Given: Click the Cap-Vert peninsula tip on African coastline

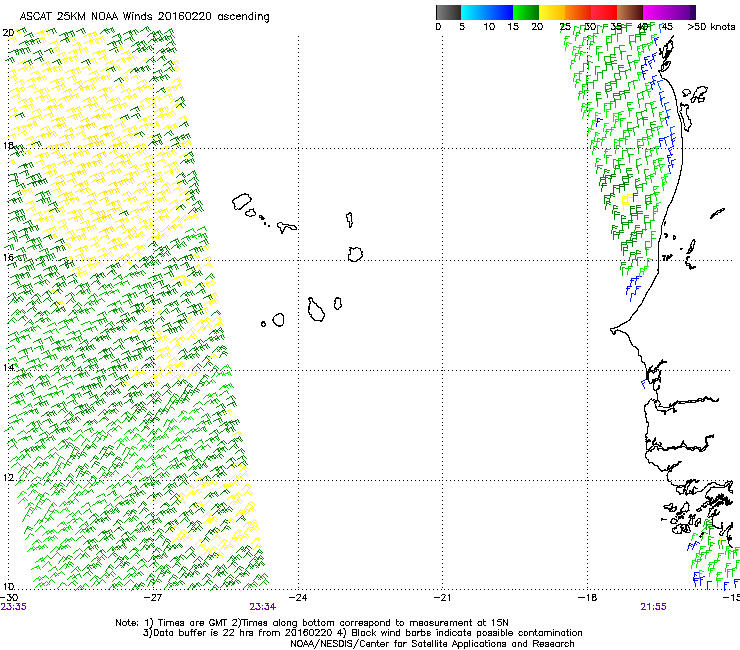Looking at the screenshot, I should (613, 330).
